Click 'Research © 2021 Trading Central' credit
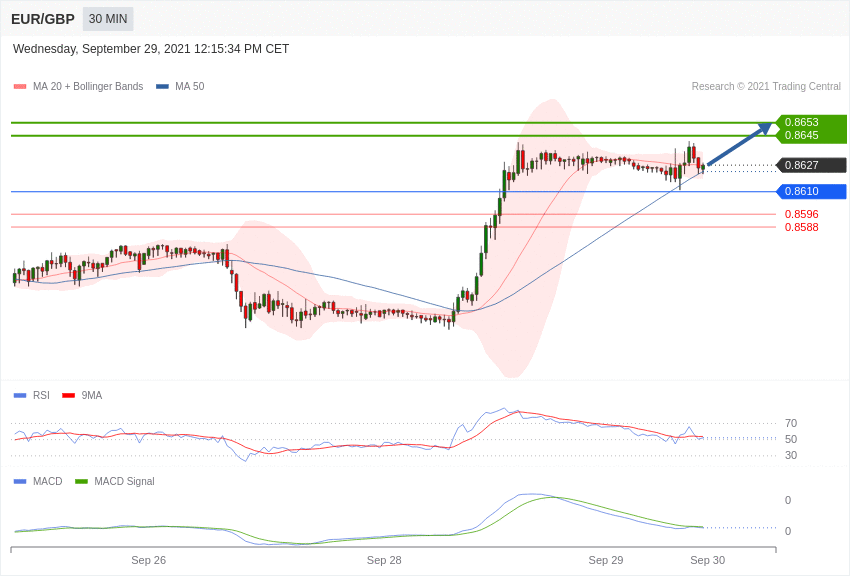This screenshot has height=576, width=850. pos(766,87)
